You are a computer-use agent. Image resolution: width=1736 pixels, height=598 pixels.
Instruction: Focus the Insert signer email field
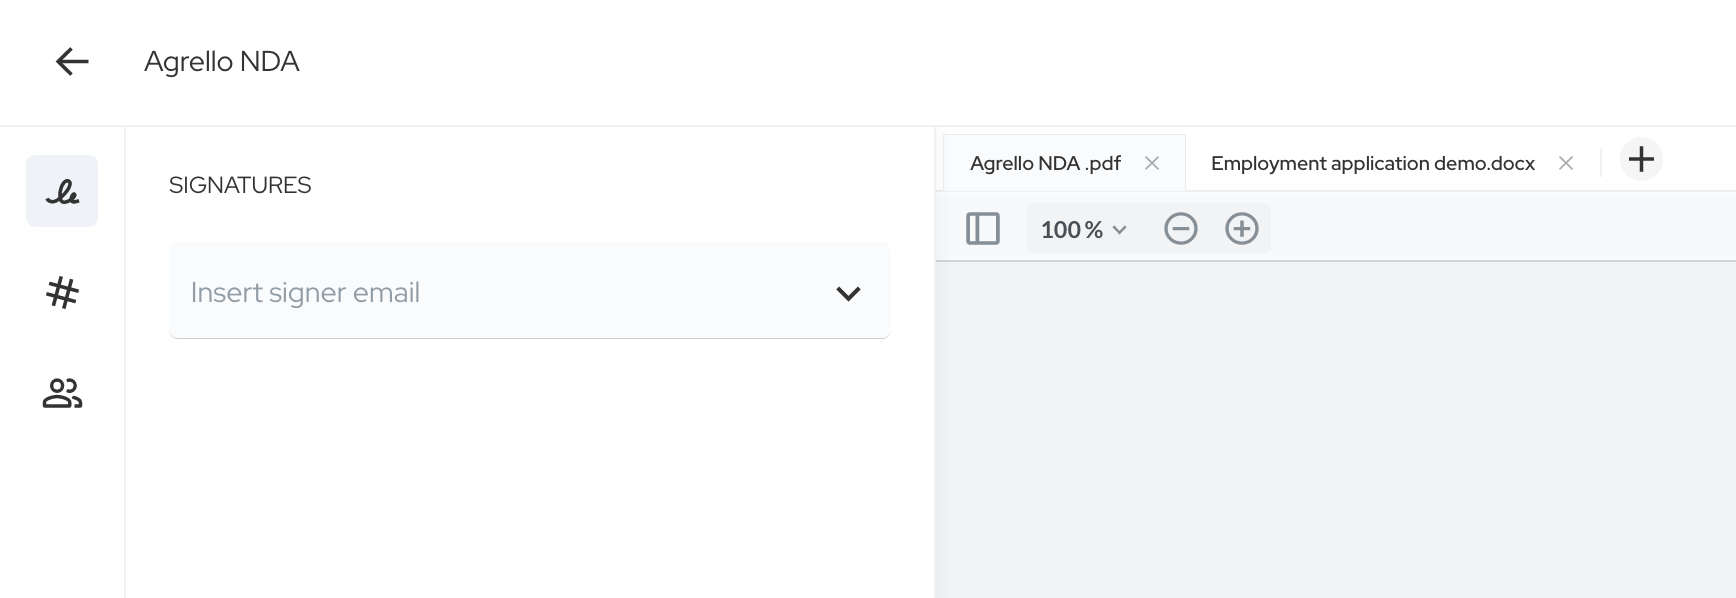pos(529,291)
